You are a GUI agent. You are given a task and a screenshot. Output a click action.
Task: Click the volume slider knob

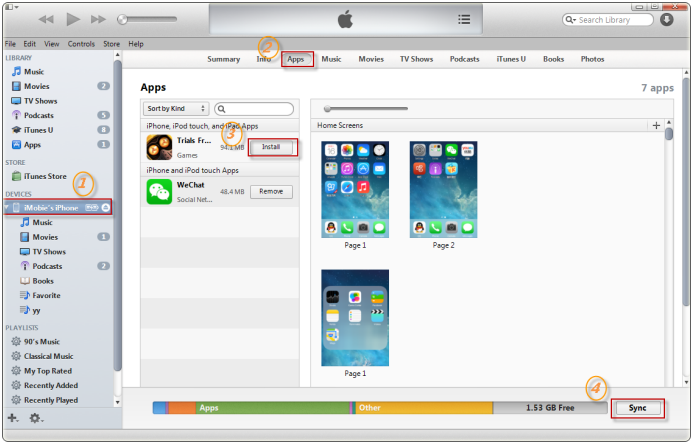[x=122, y=19]
